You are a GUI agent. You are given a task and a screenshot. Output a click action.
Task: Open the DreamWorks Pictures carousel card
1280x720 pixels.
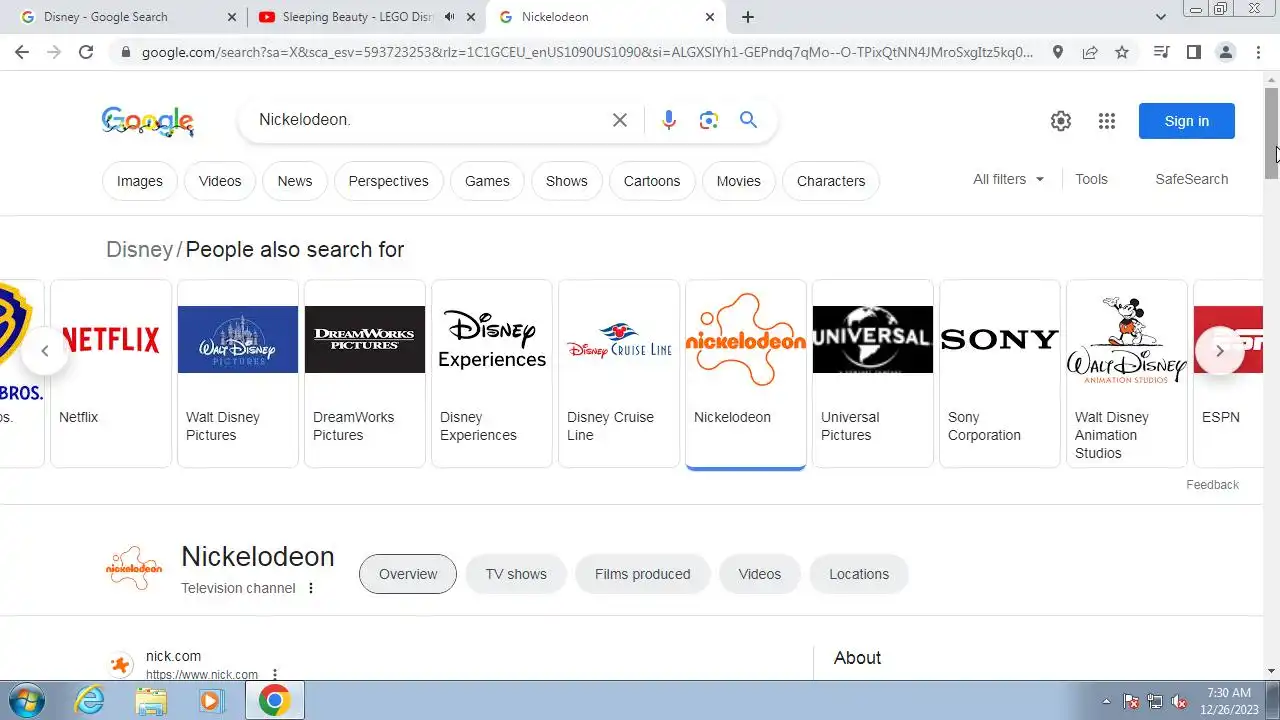pos(365,373)
